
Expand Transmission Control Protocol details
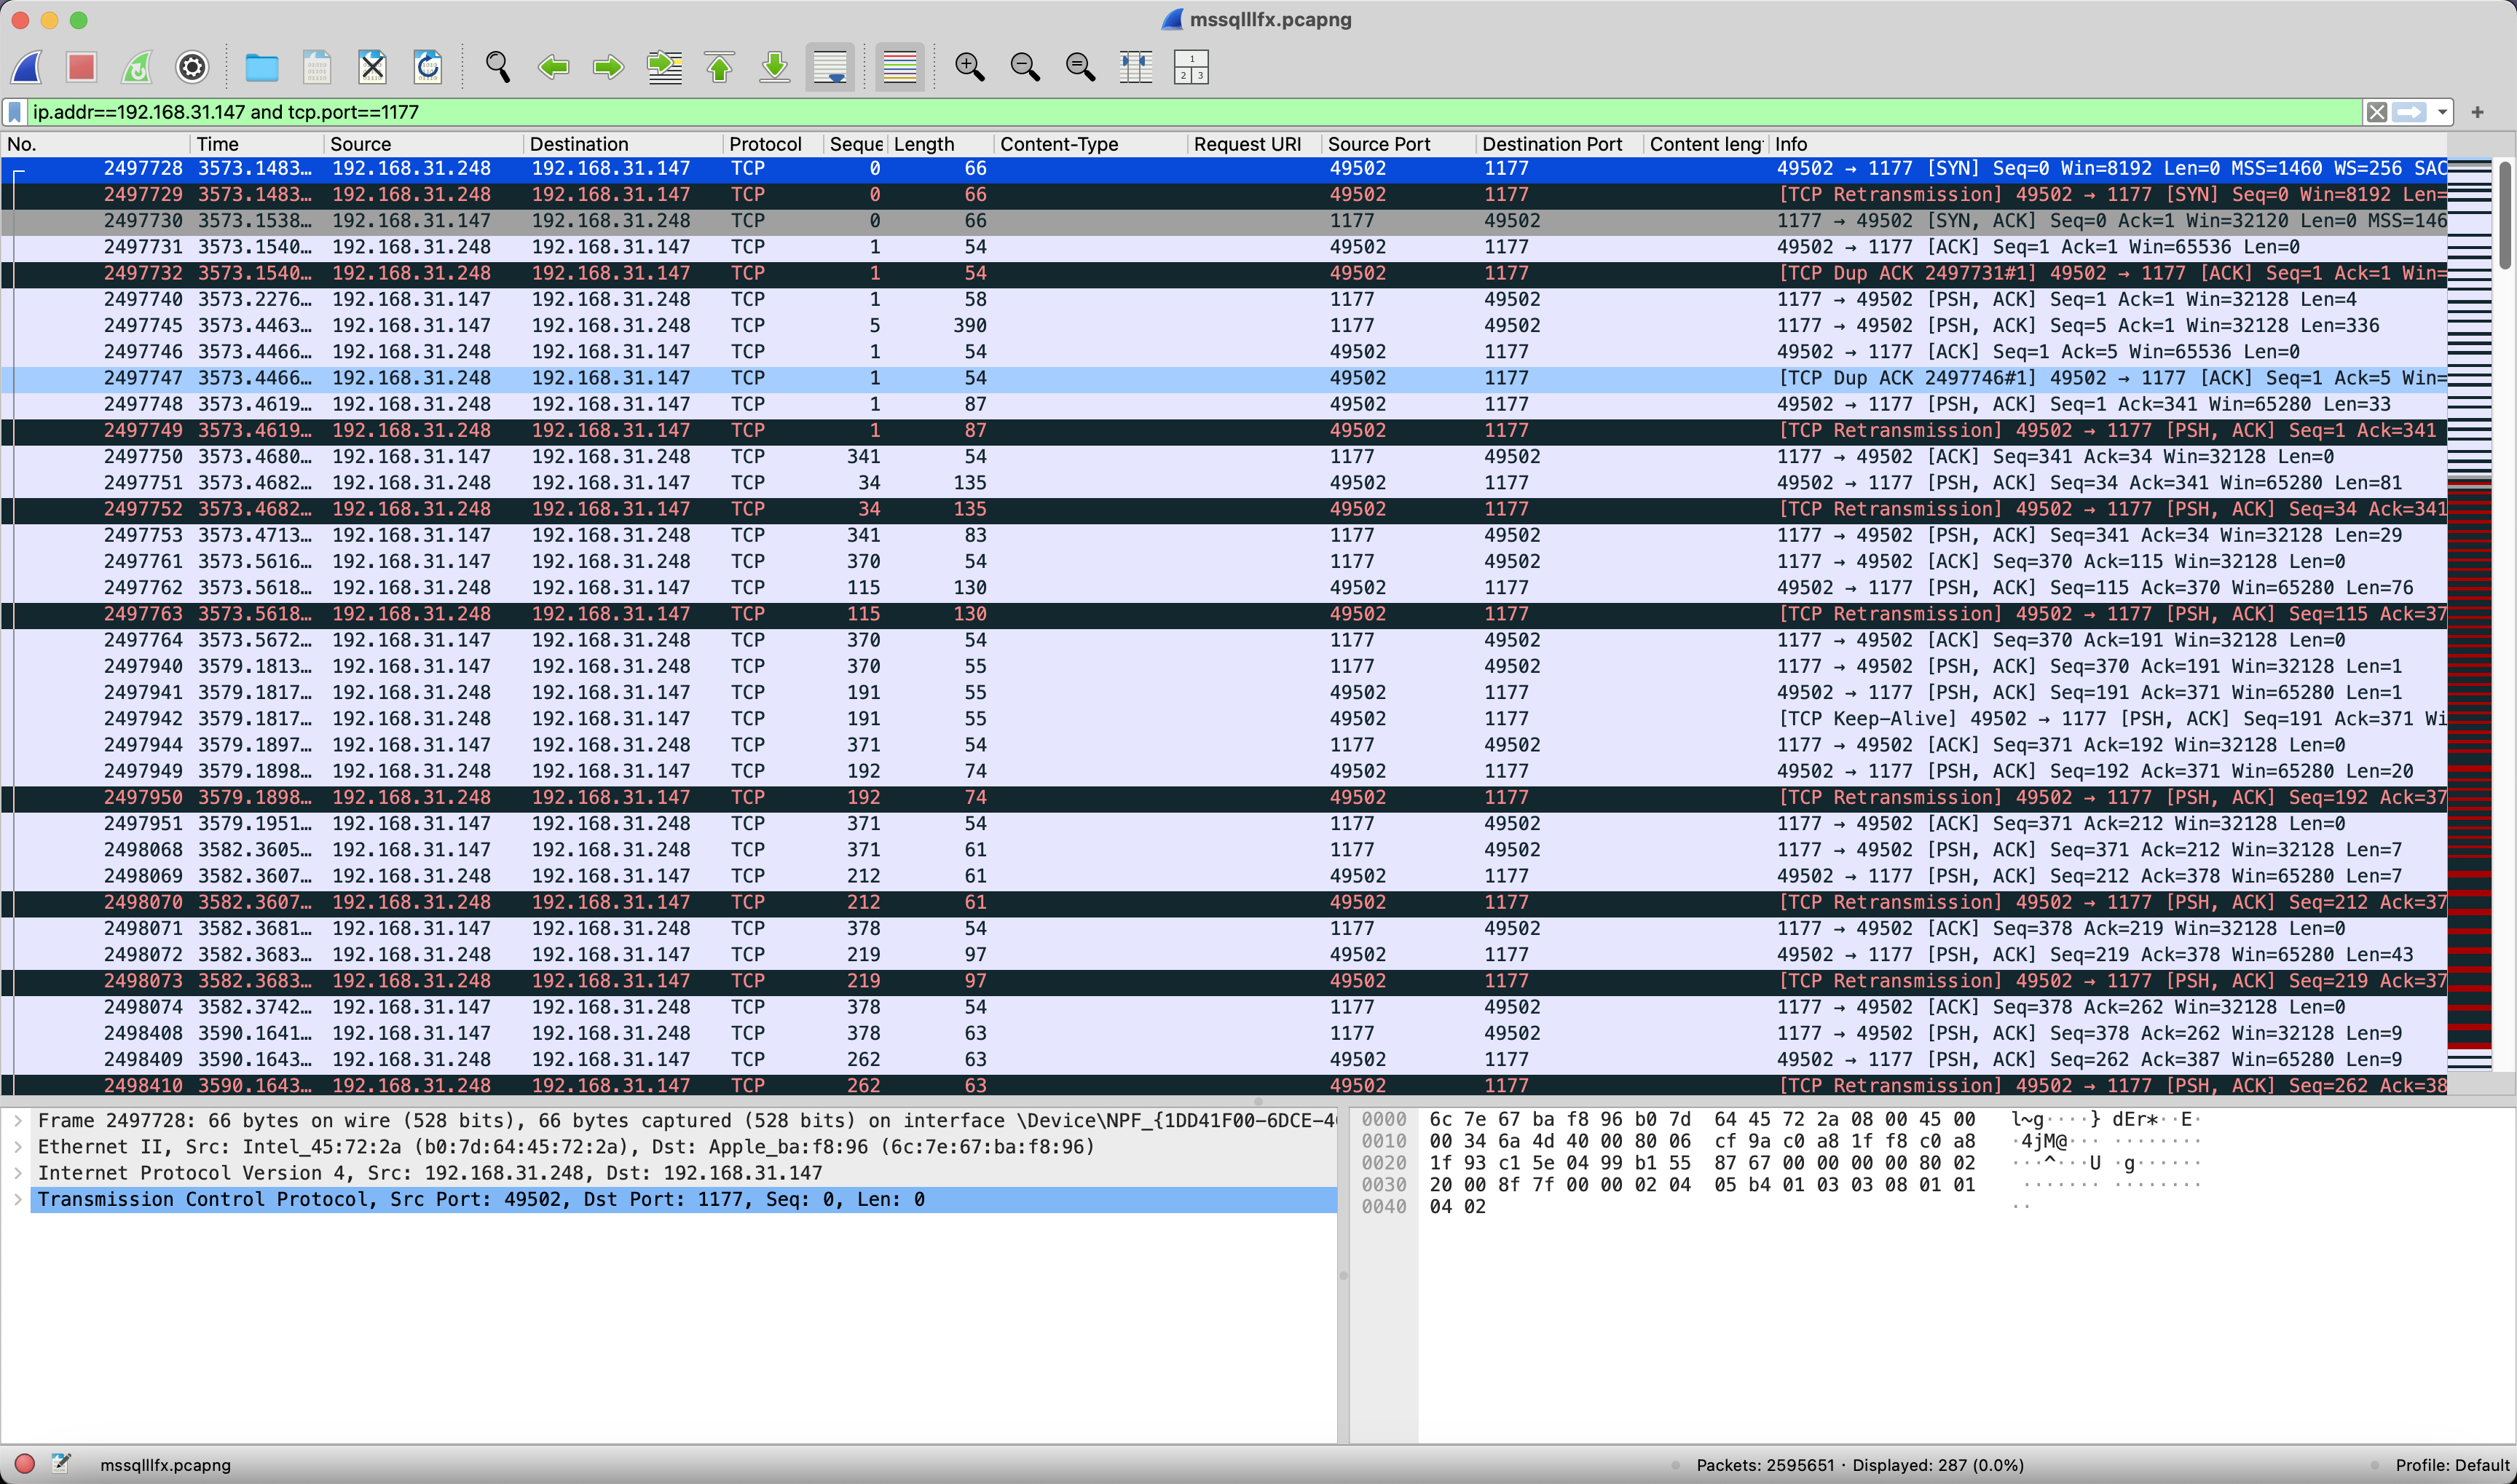(x=18, y=1199)
